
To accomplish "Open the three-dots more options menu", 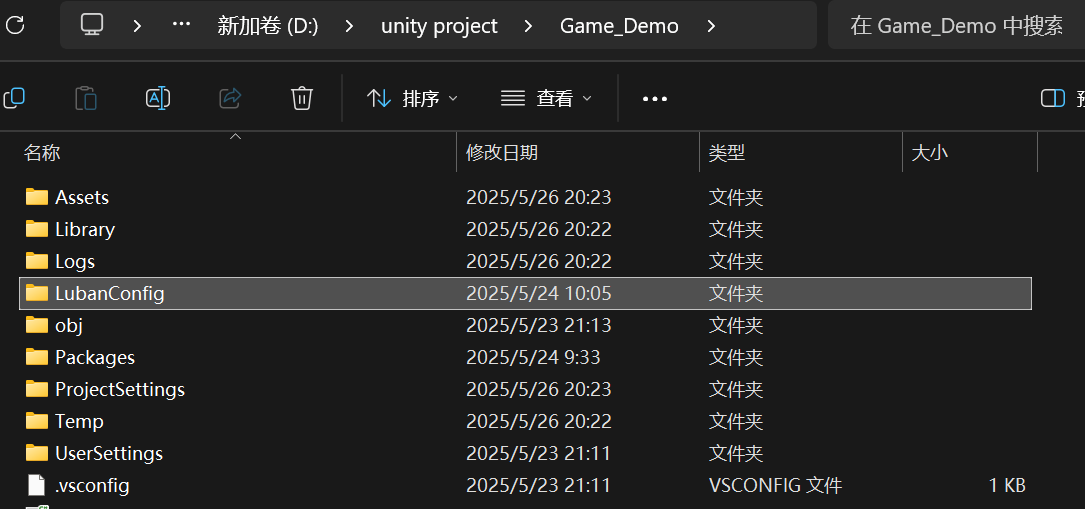I will tap(654, 98).
